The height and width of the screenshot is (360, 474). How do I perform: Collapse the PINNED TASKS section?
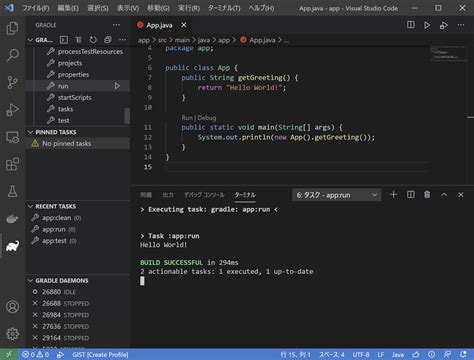click(30, 132)
